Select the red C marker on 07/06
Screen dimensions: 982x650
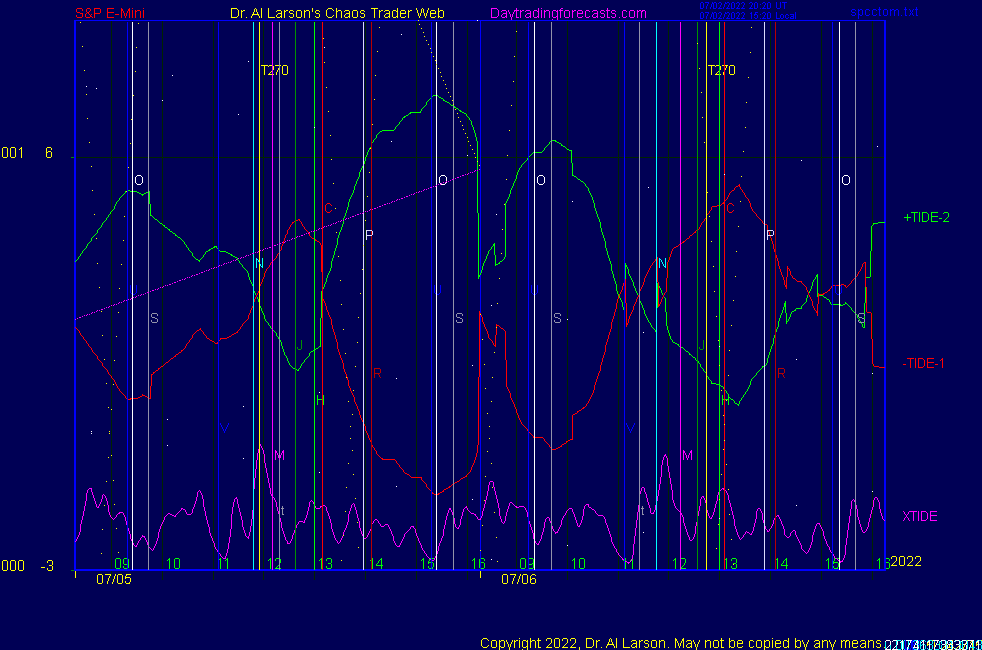pos(729,208)
